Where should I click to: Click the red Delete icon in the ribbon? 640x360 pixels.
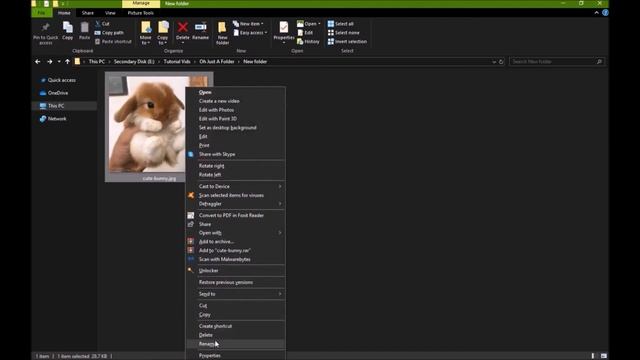coord(182,28)
